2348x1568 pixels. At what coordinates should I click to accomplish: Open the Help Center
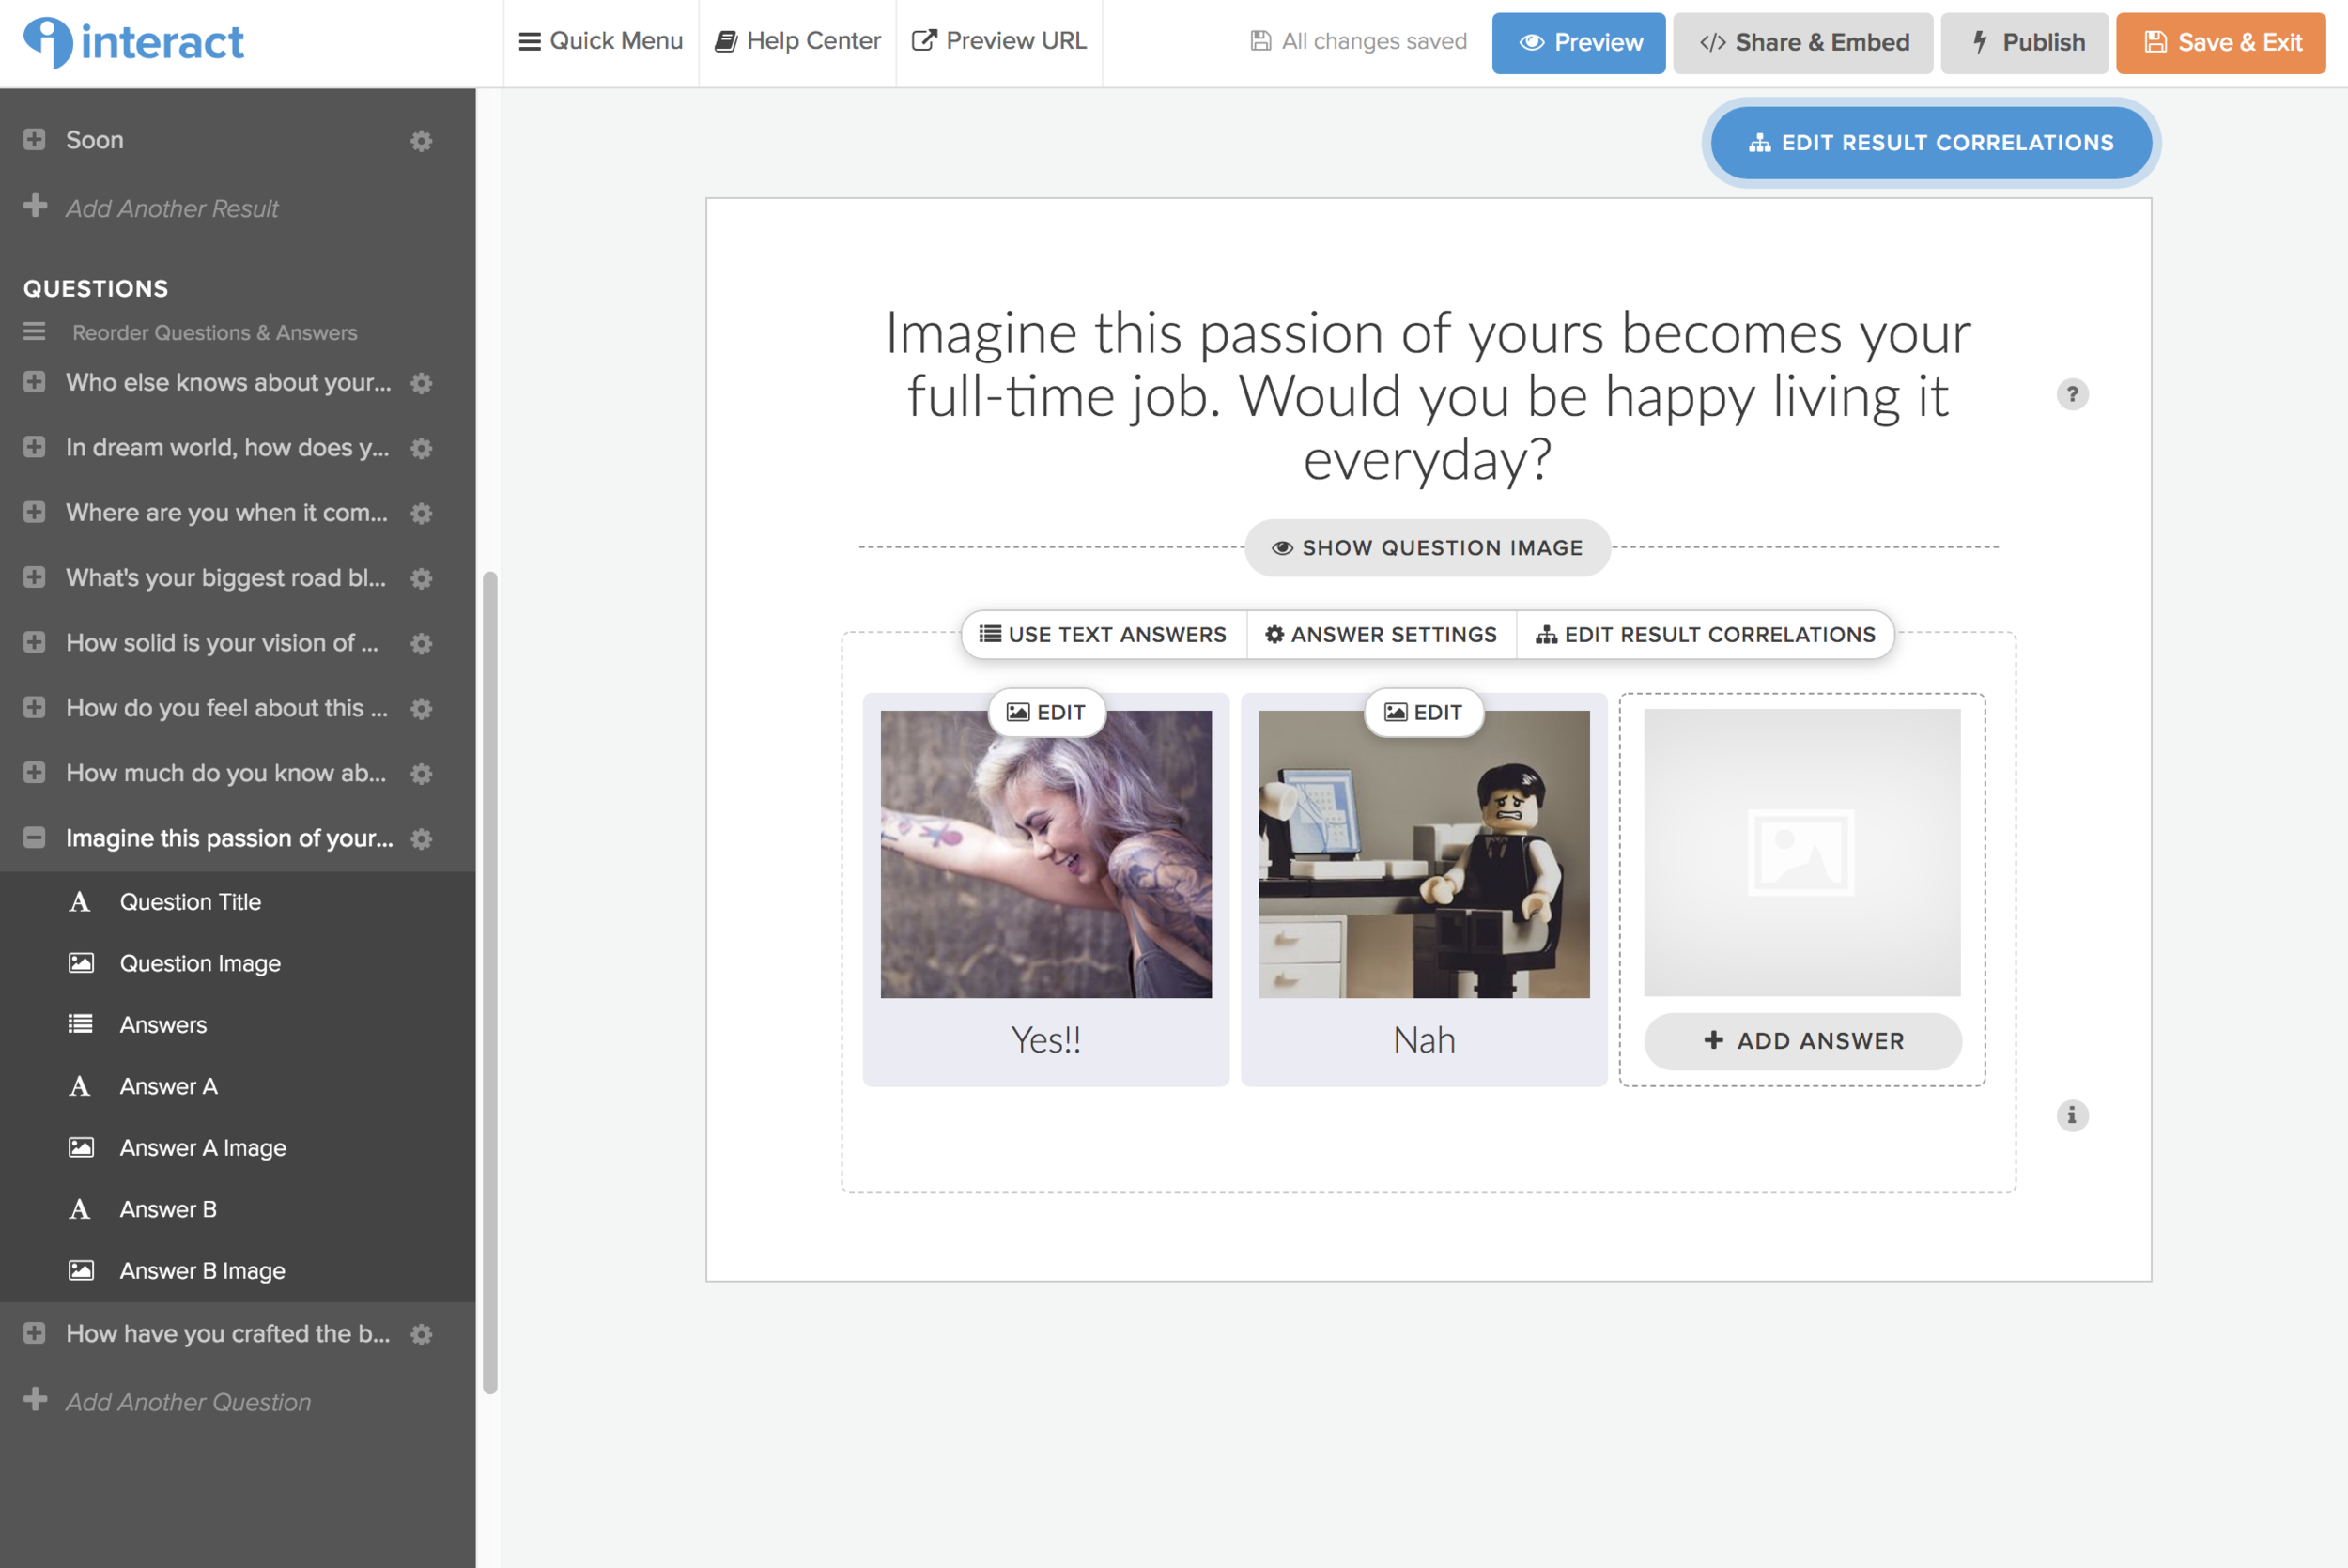tap(798, 41)
